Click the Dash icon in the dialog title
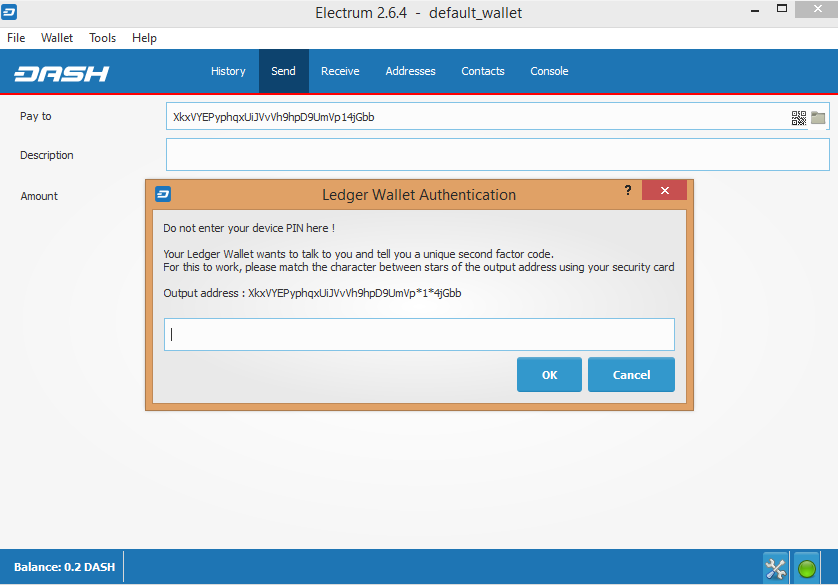Screen dimensions: 838x585 pos(163,194)
